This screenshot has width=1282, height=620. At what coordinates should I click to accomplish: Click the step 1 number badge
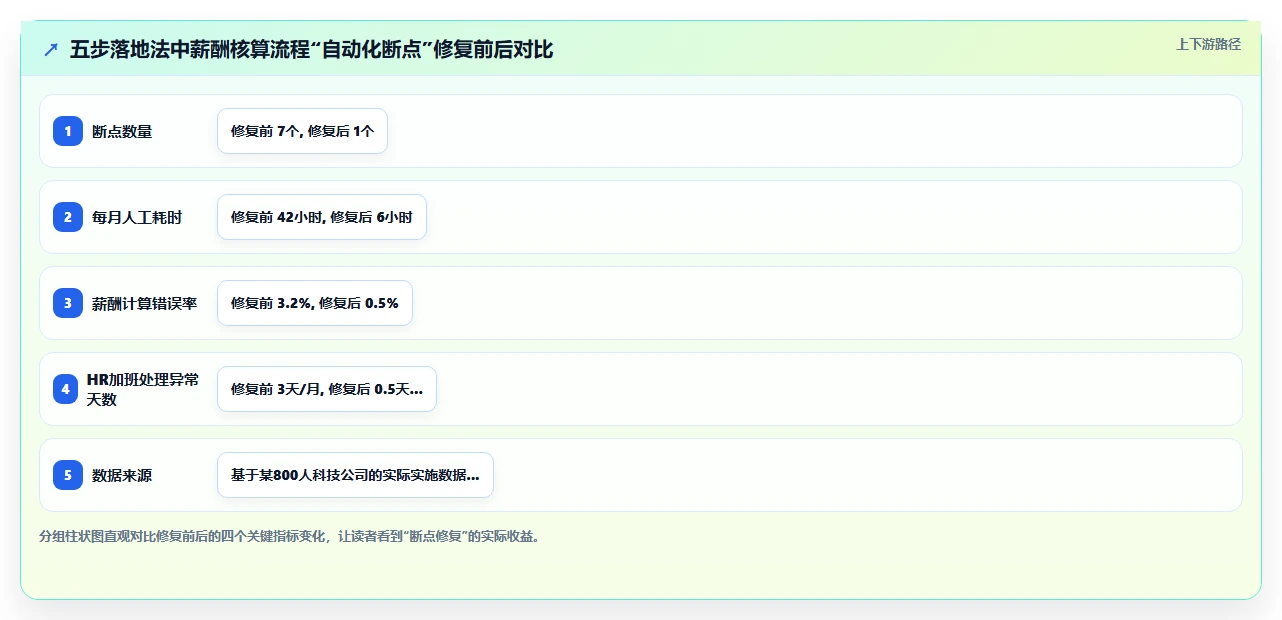coord(68,131)
